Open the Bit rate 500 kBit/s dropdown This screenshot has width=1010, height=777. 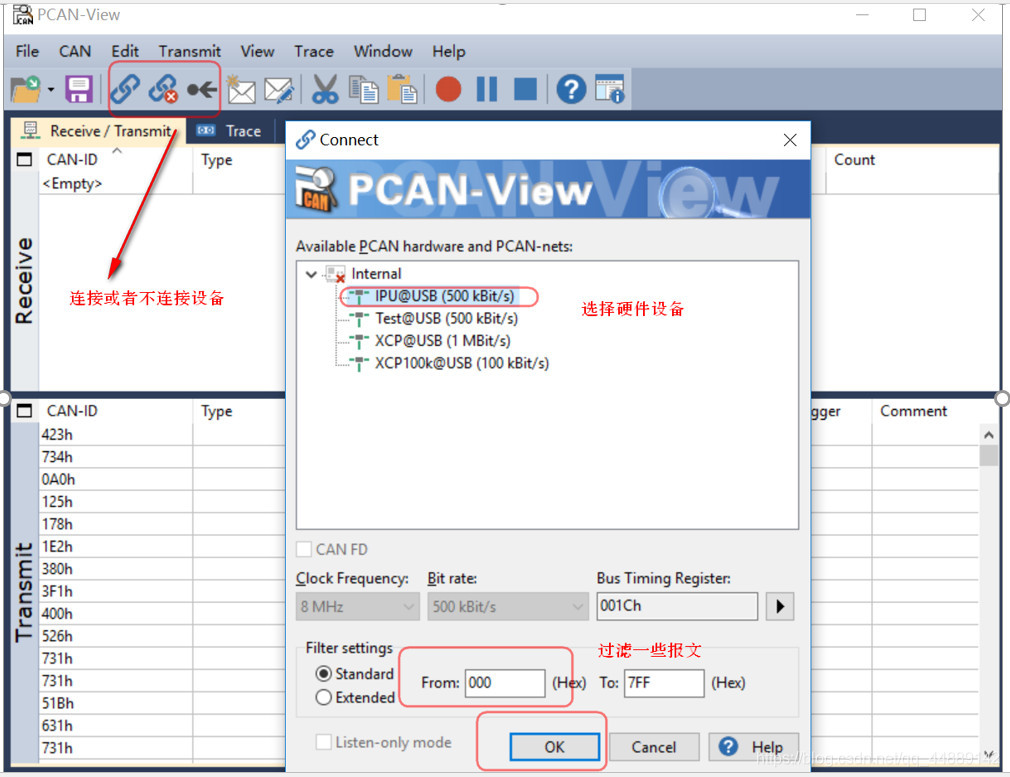(x=508, y=607)
